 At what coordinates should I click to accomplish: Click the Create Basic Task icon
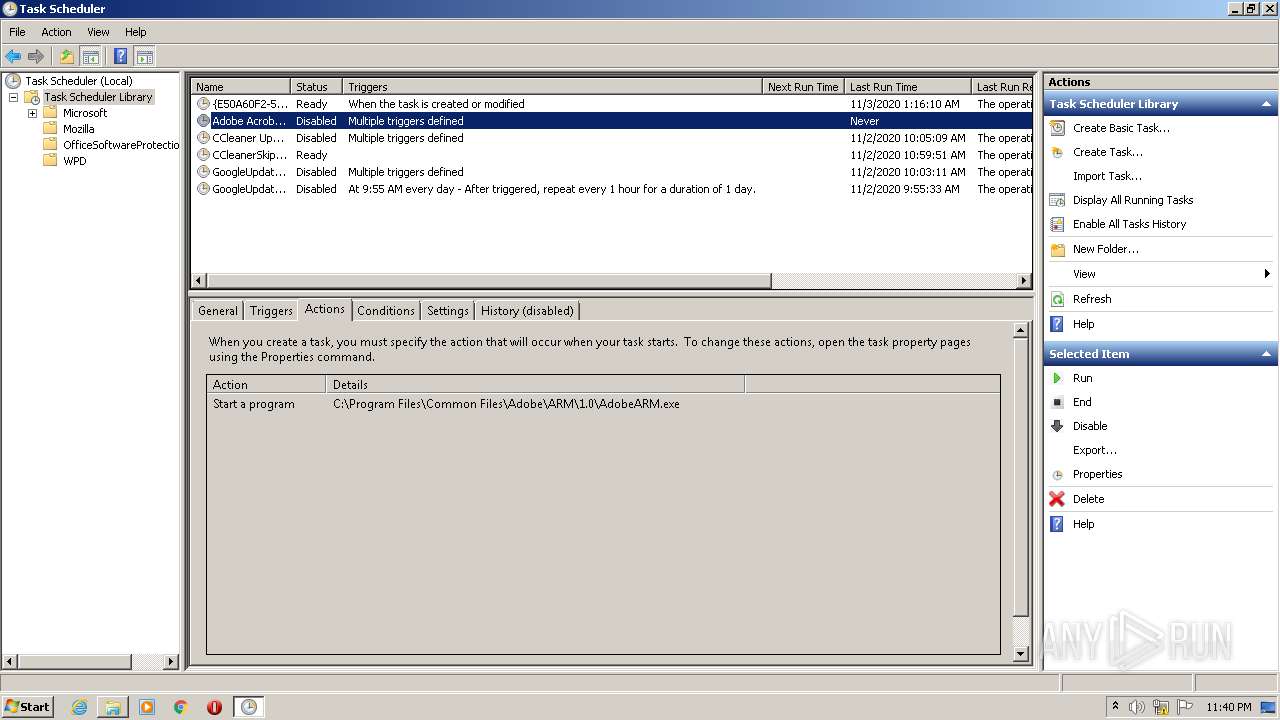(x=1057, y=128)
